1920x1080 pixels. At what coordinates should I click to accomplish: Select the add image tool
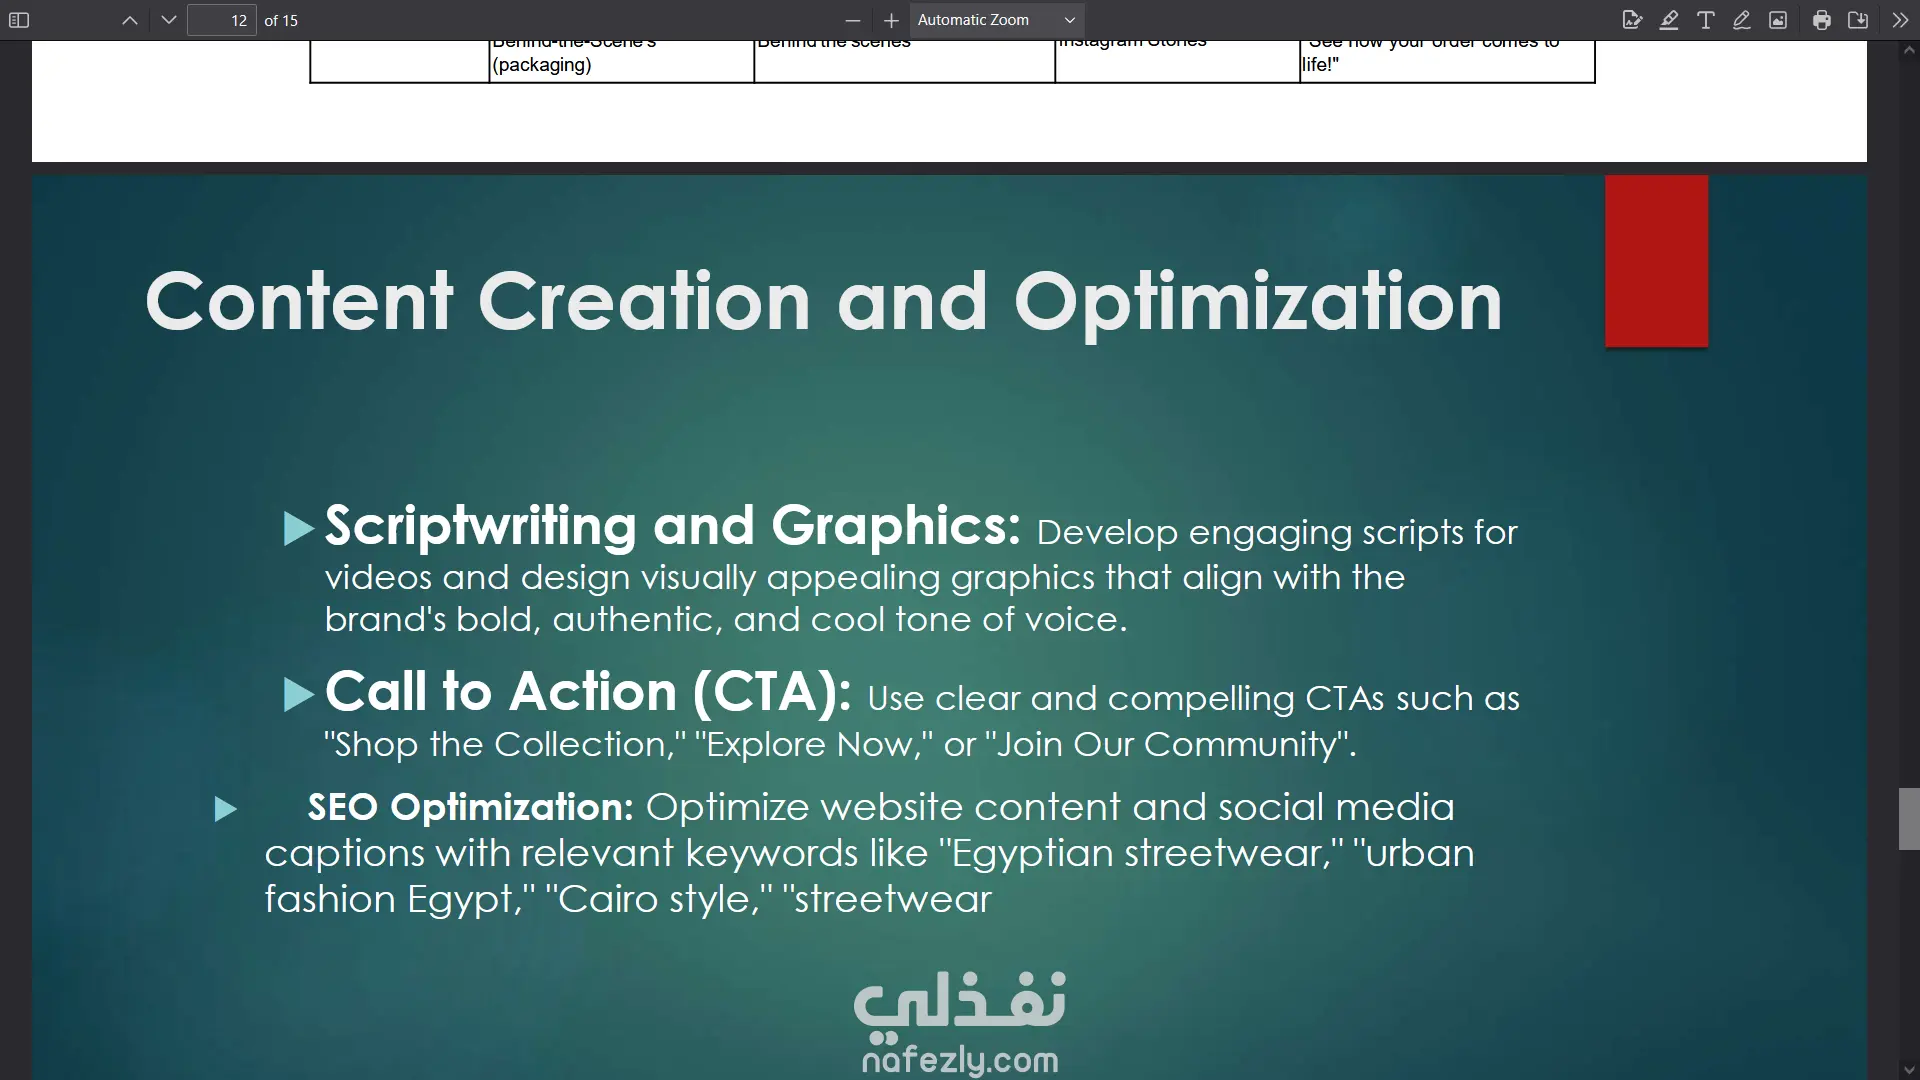[x=1778, y=20]
